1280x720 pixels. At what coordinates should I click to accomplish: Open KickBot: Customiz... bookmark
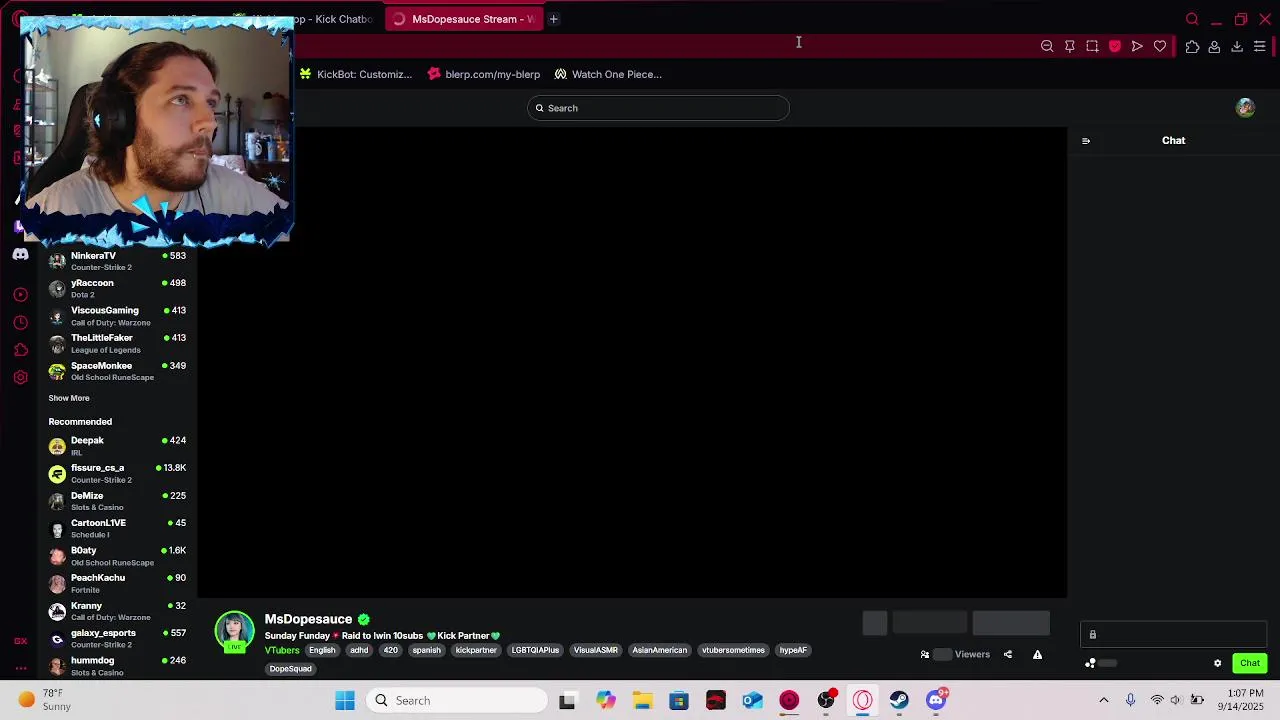coord(356,74)
